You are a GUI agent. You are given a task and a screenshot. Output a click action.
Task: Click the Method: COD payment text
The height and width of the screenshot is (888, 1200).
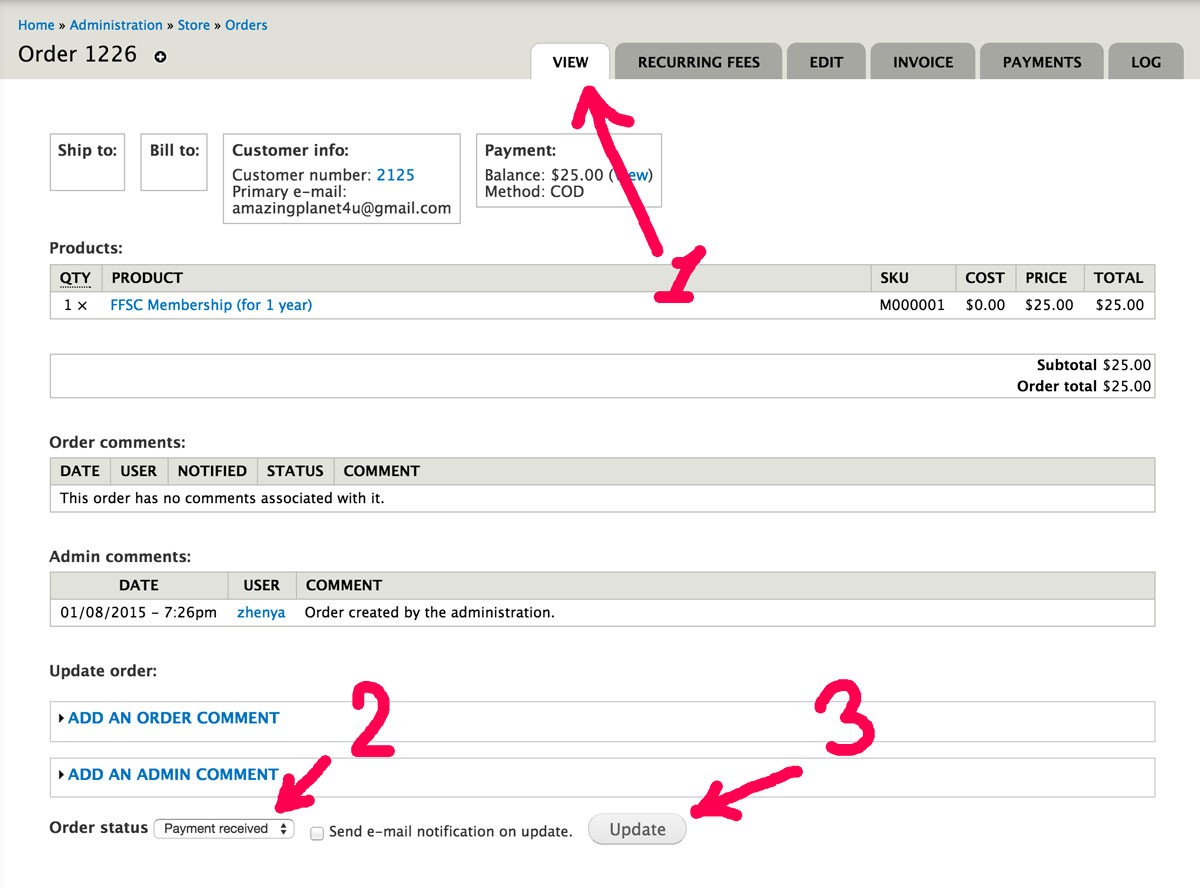pyautogui.click(x=534, y=191)
